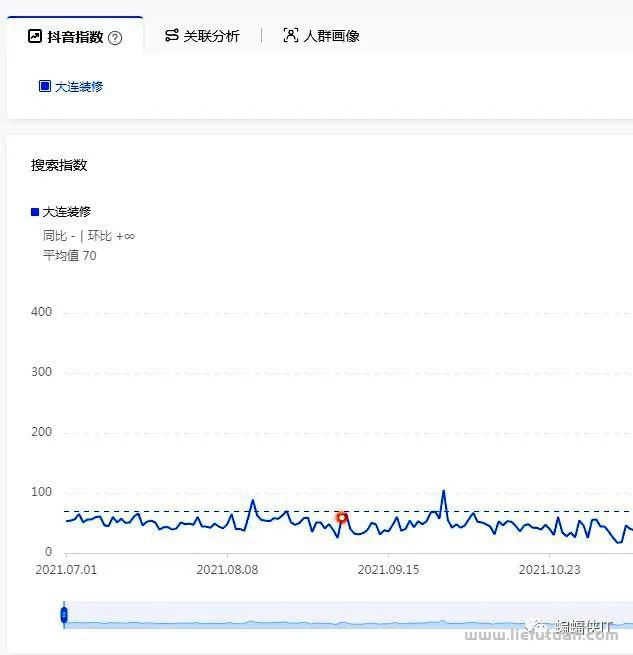
Task: Click the 400 y-axis label
Action: pyautogui.click(x=41, y=312)
